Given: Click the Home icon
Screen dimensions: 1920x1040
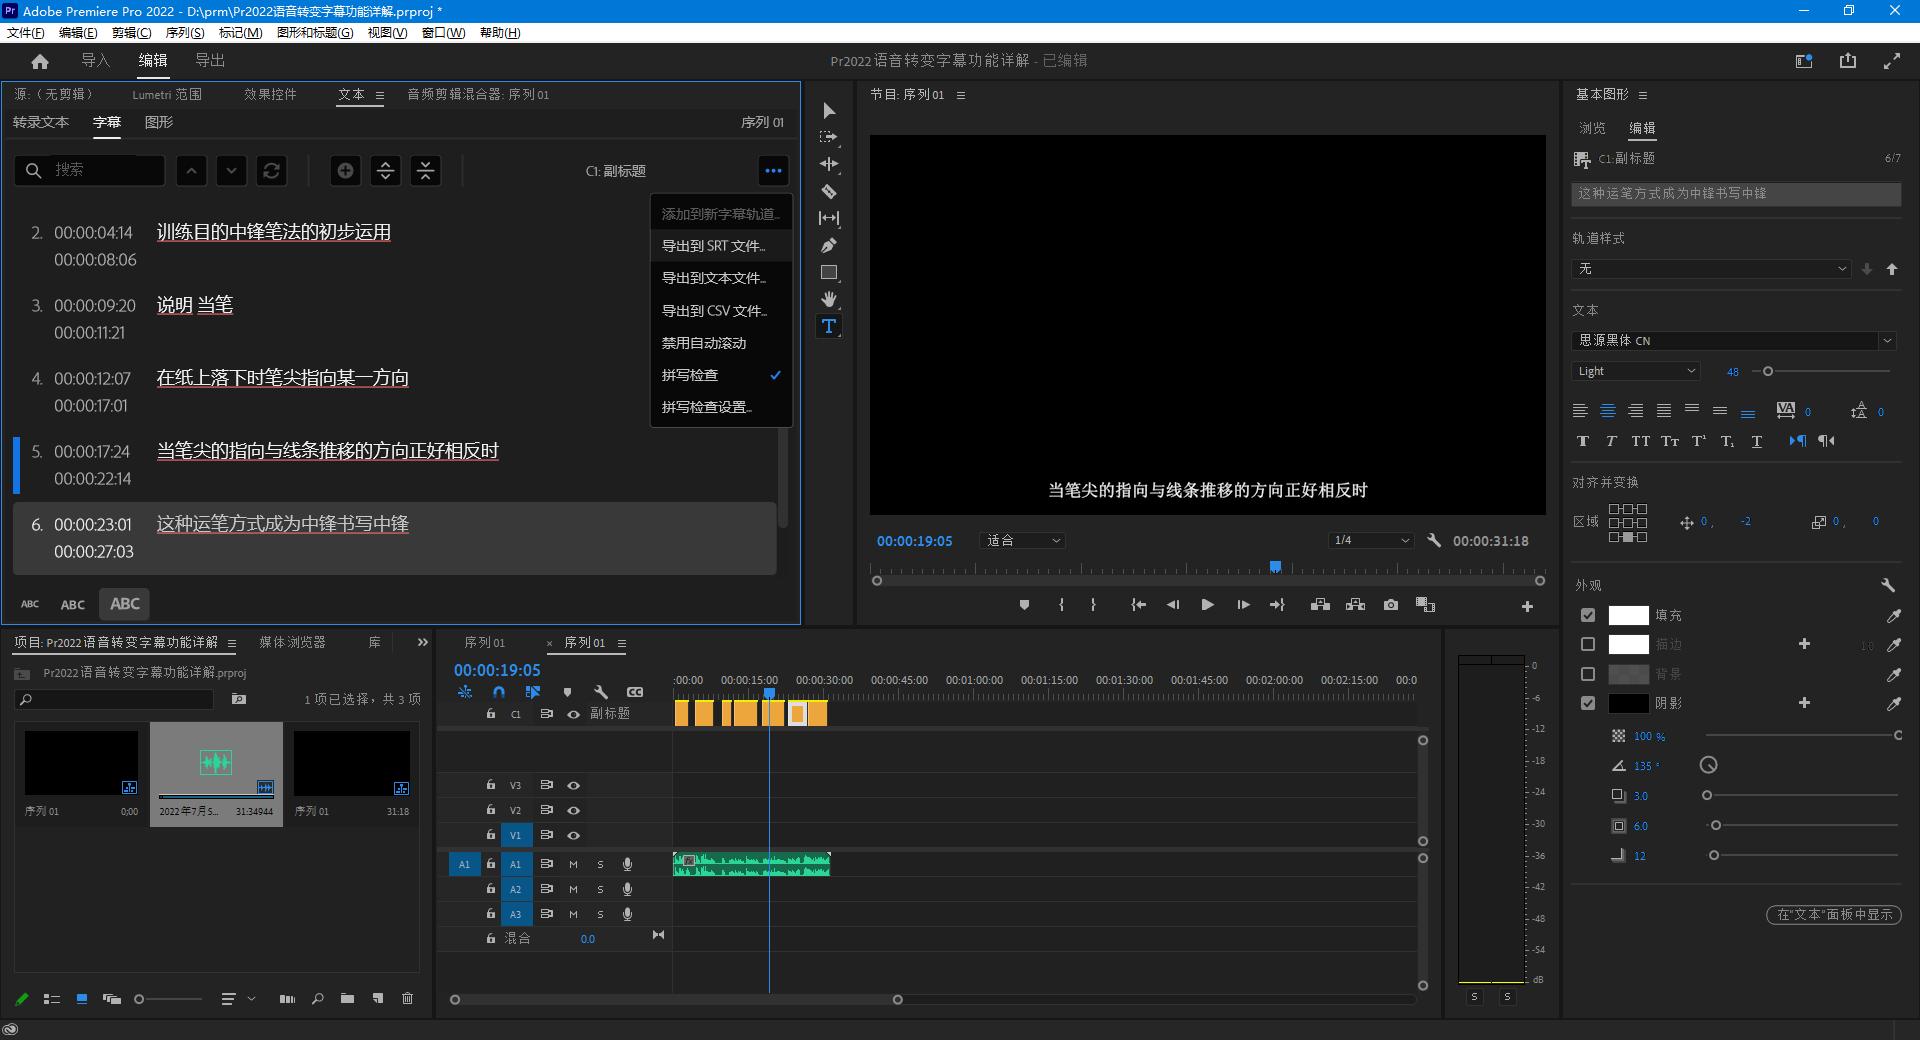Looking at the screenshot, I should (40, 61).
